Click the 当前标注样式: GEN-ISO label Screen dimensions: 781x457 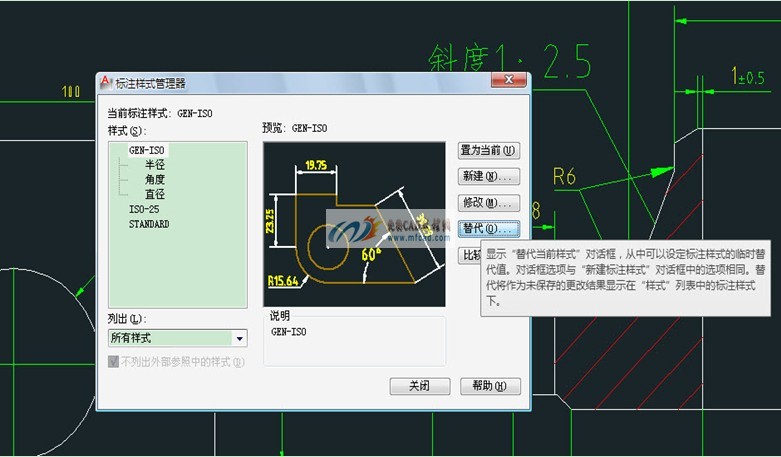pos(160,114)
